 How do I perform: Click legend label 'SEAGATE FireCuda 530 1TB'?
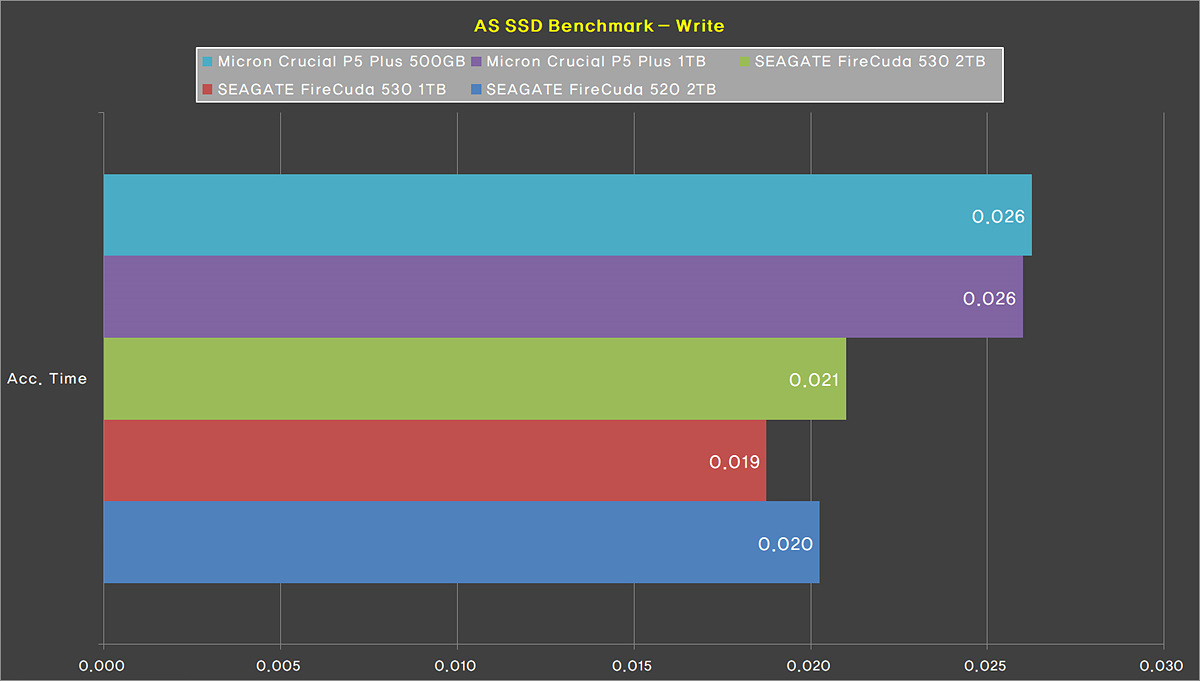pyautogui.click(x=332, y=89)
